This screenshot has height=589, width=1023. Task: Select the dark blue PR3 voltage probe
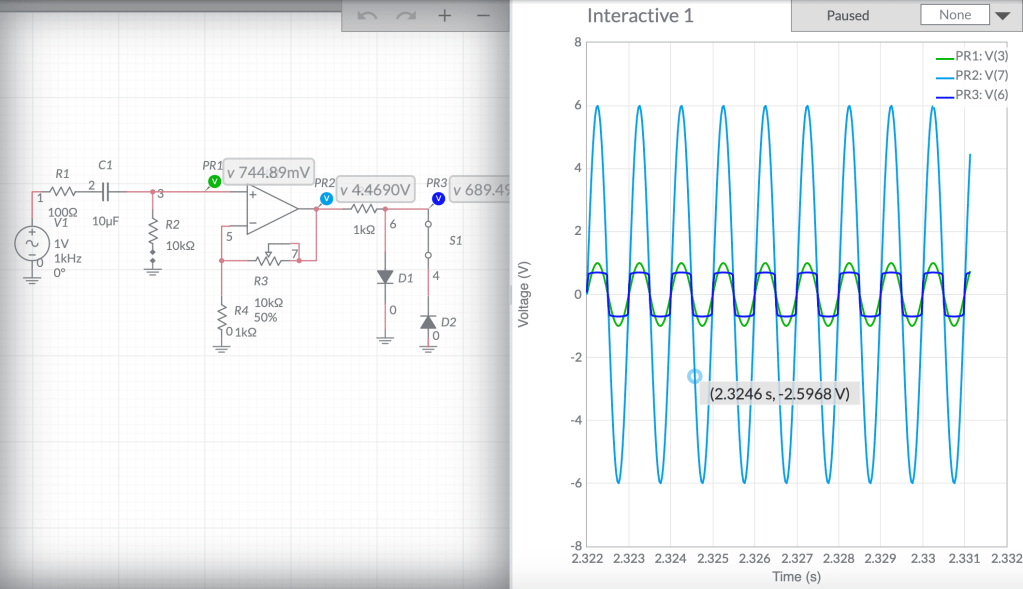click(x=438, y=199)
